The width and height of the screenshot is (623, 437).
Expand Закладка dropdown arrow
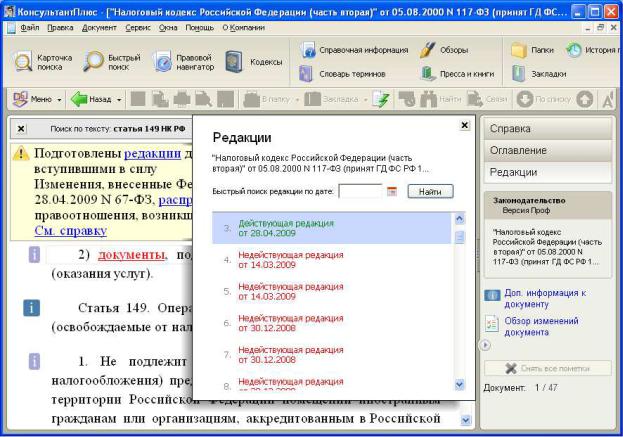point(366,100)
